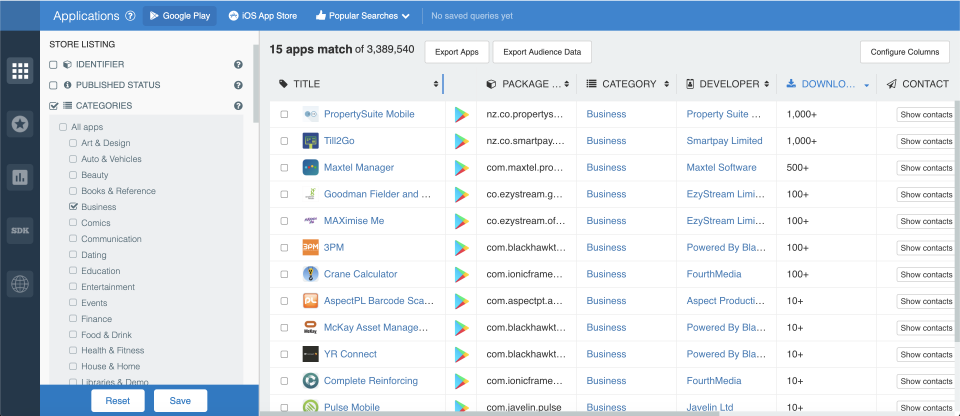Click the 3PM app icon
Screen dimensions: 960x416
[310, 248]
